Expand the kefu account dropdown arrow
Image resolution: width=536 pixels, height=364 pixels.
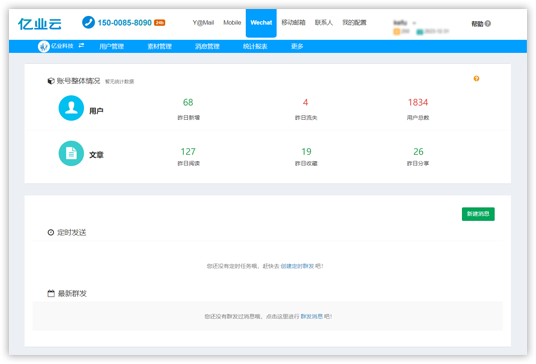[x=414, y=23]
